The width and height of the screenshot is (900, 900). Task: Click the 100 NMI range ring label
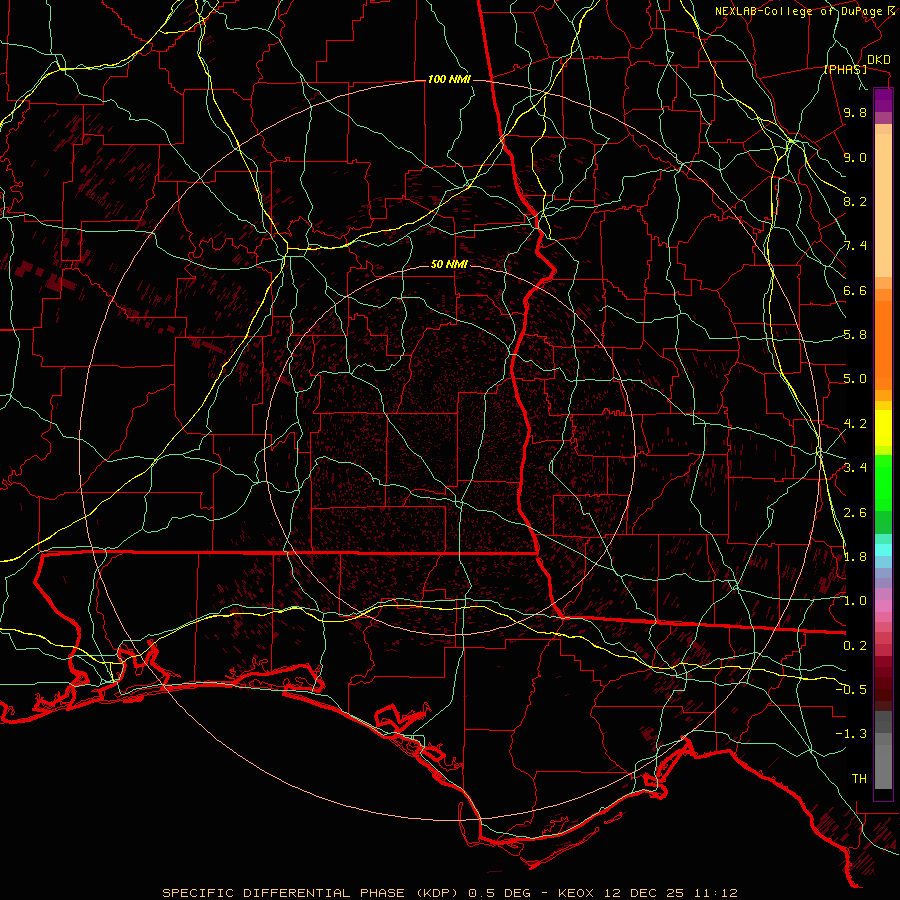pos(449,79)
